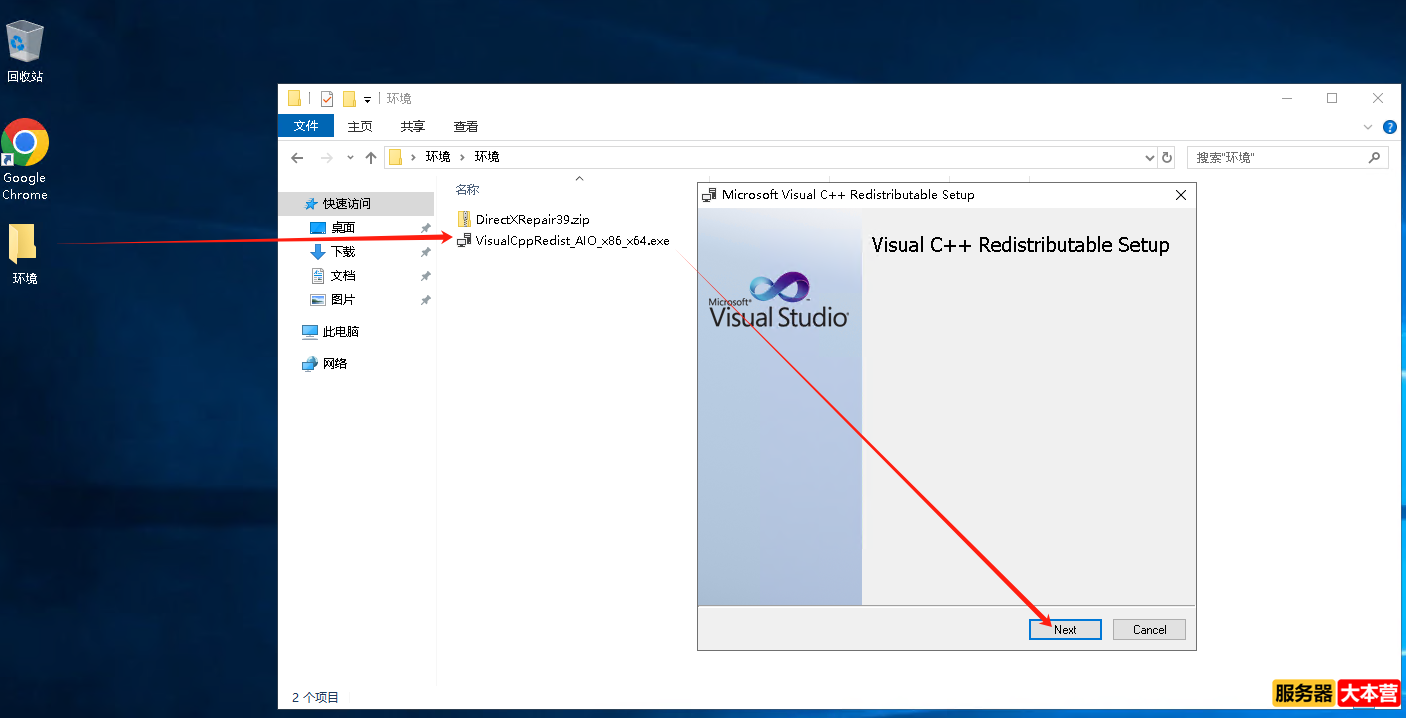Sort by the 名称 column header
The width and height of the screenshot is (1406, 718).
[467, 189]
